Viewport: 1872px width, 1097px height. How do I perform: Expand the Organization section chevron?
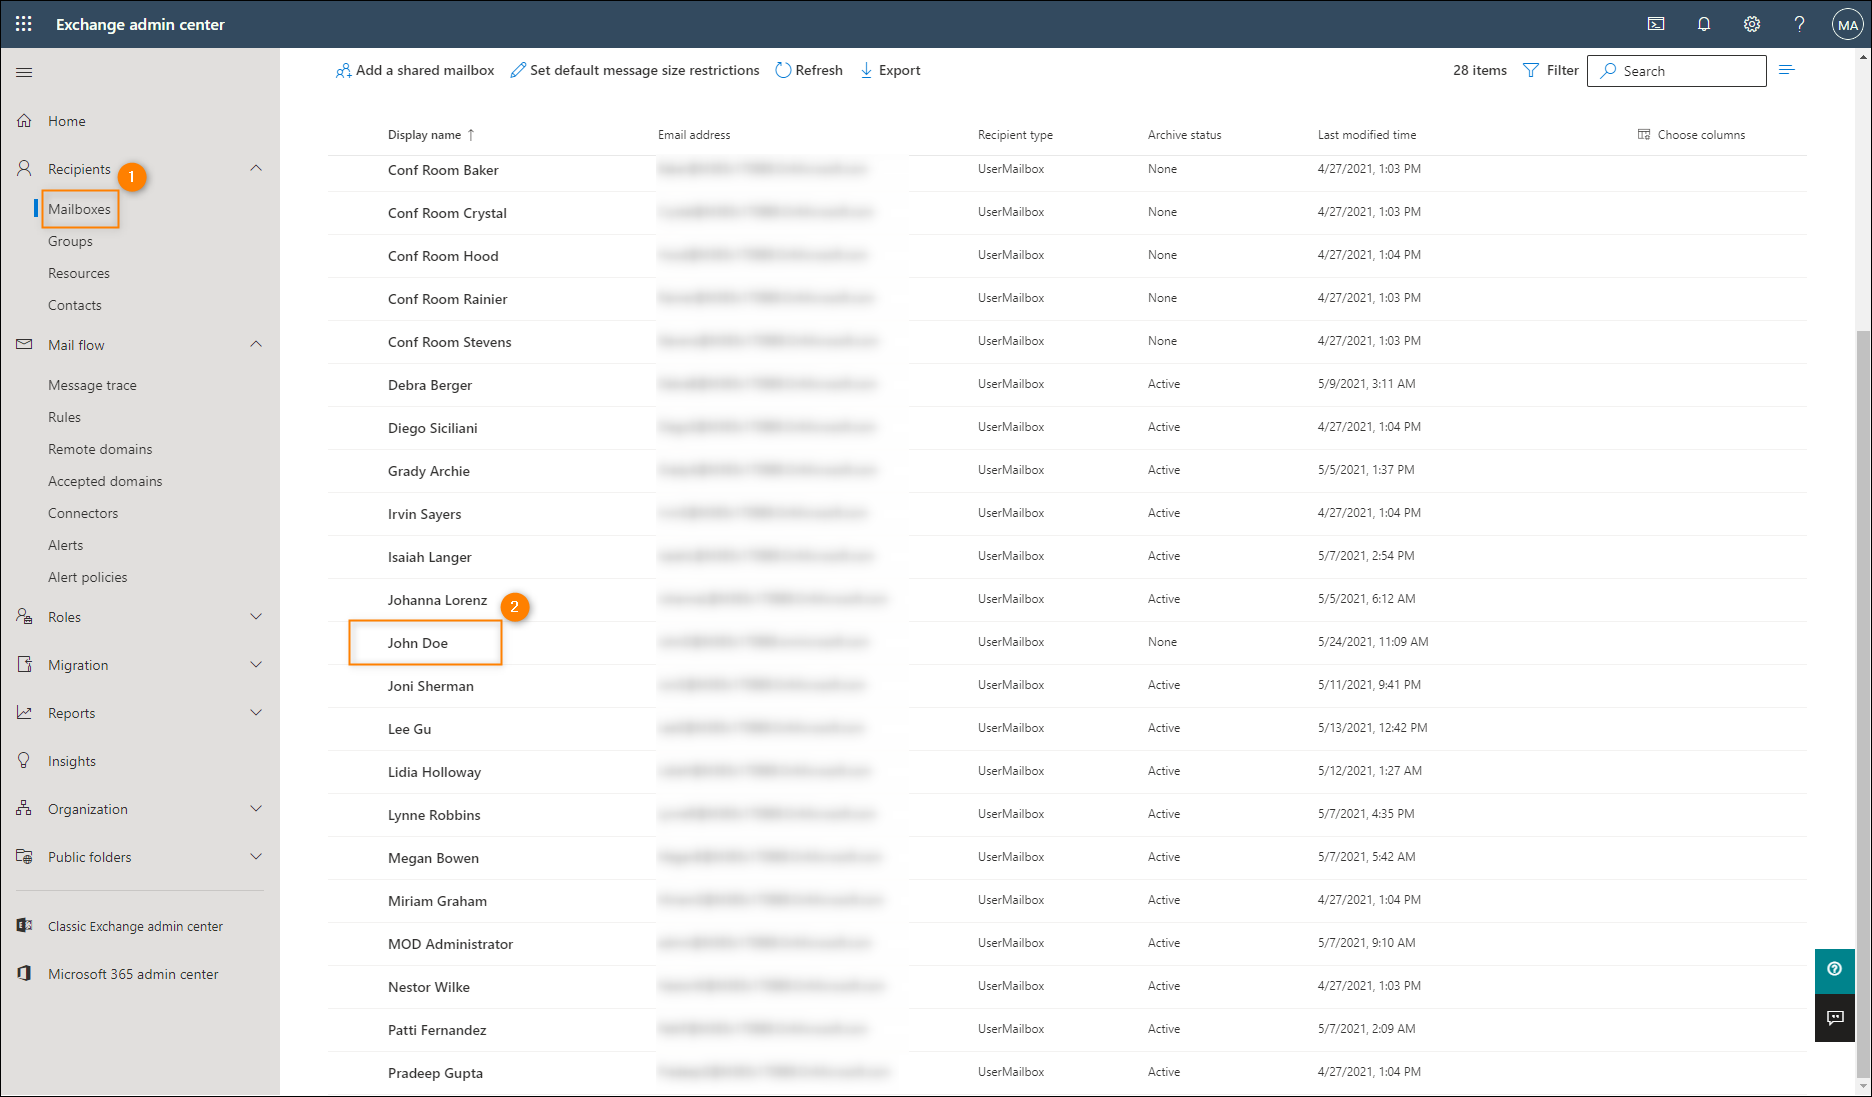[256, 808]
